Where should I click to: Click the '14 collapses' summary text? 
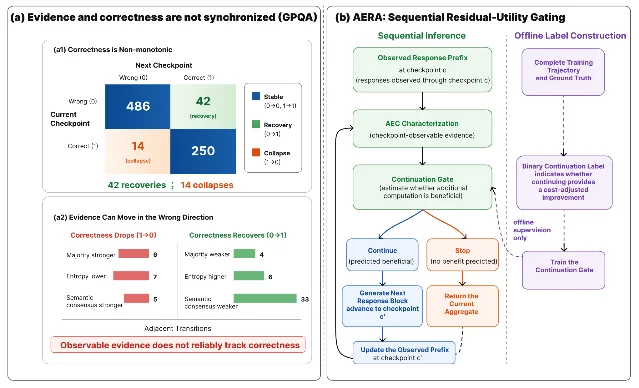tap(207, 185)
